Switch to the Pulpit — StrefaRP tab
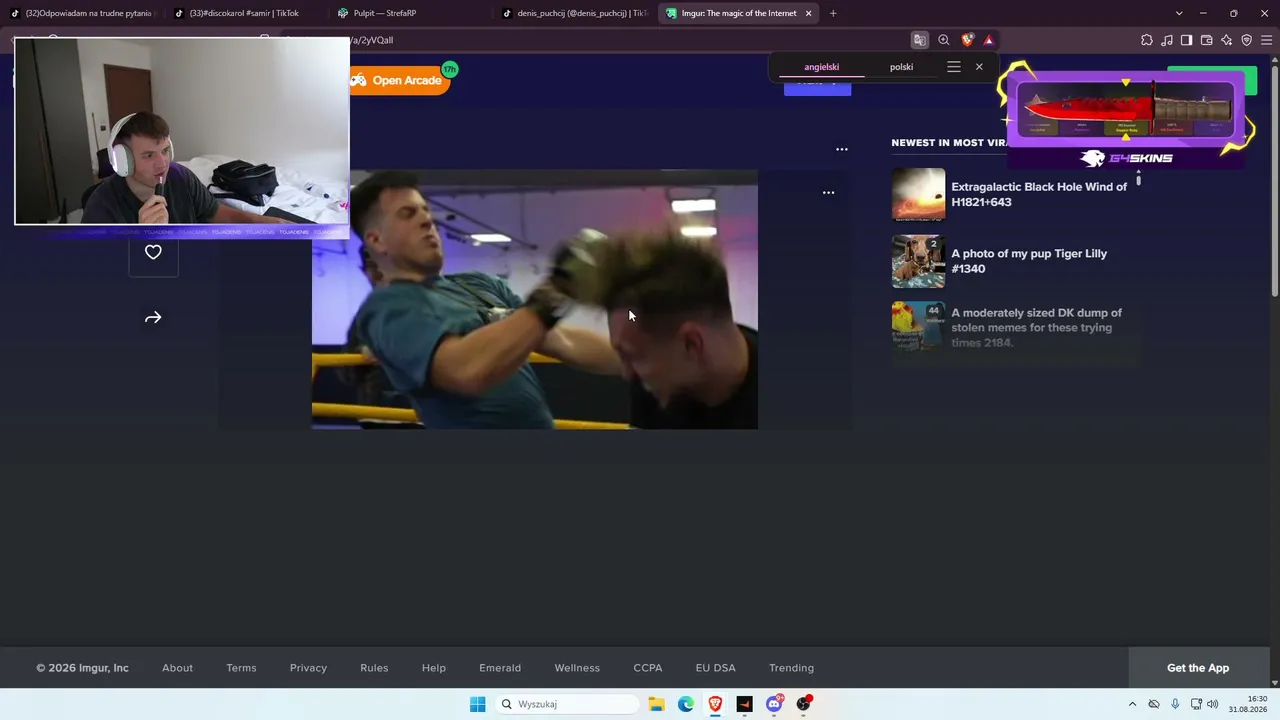 pyautogui.click(x=410, y=13)
